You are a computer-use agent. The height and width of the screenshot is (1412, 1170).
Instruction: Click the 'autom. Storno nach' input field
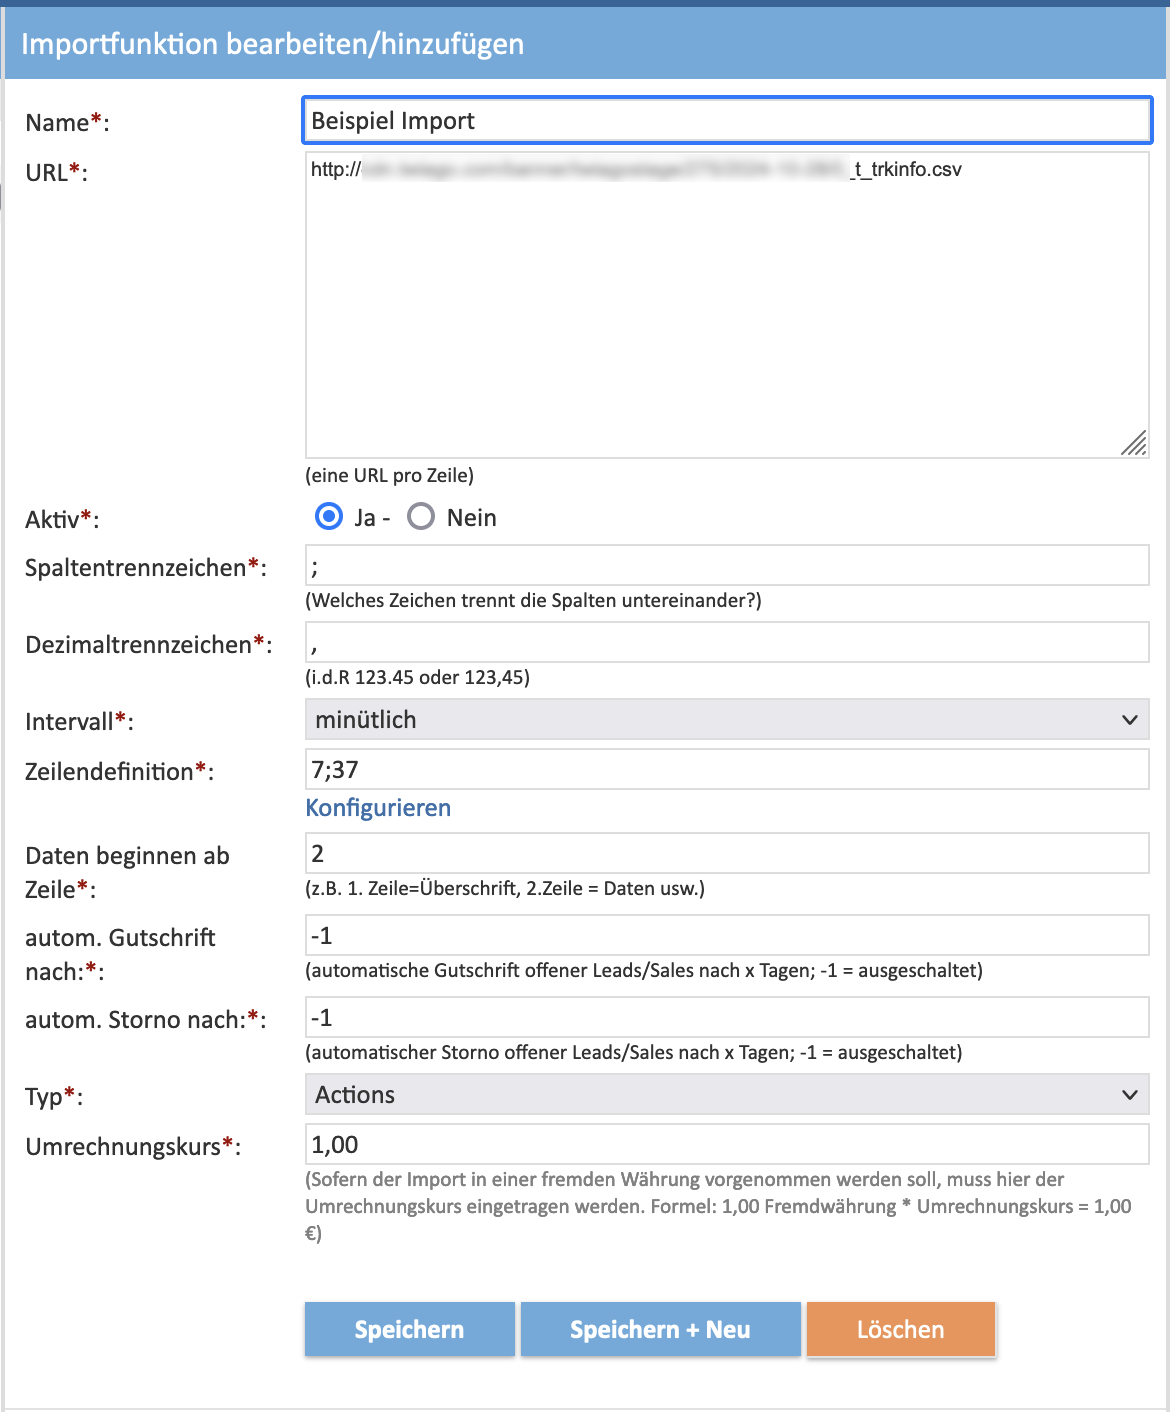[x=726, y=1018]
